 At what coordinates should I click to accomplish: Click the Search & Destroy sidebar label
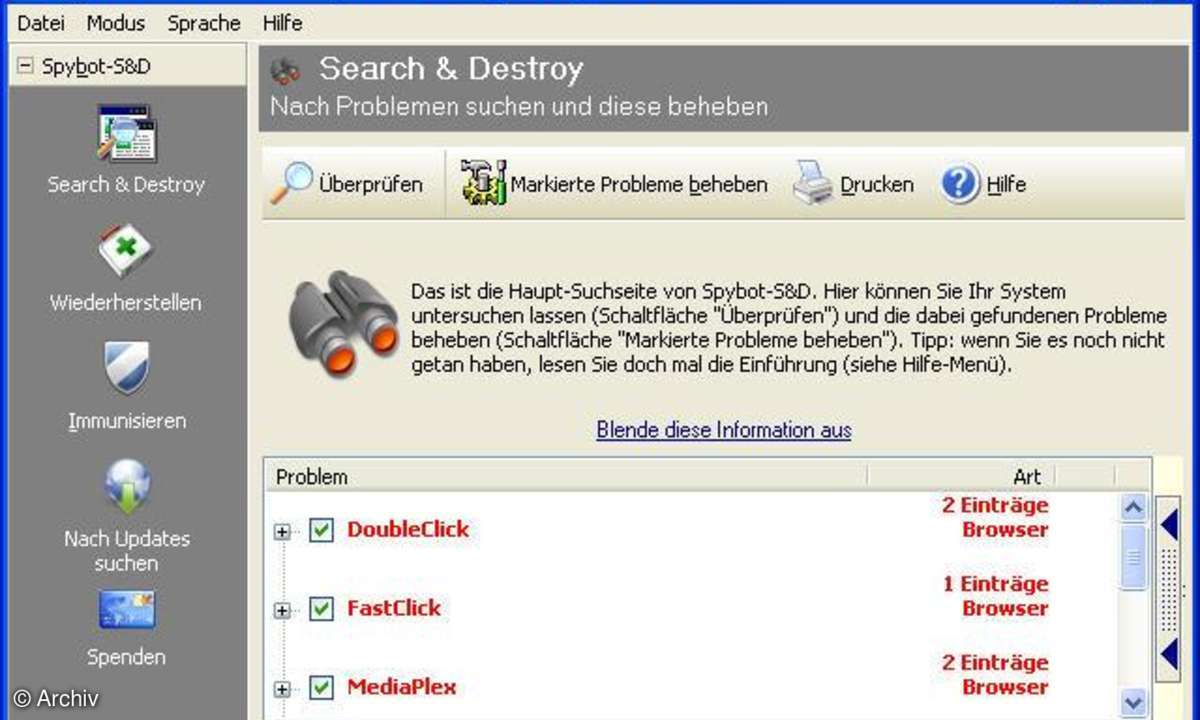click(126, 185)
